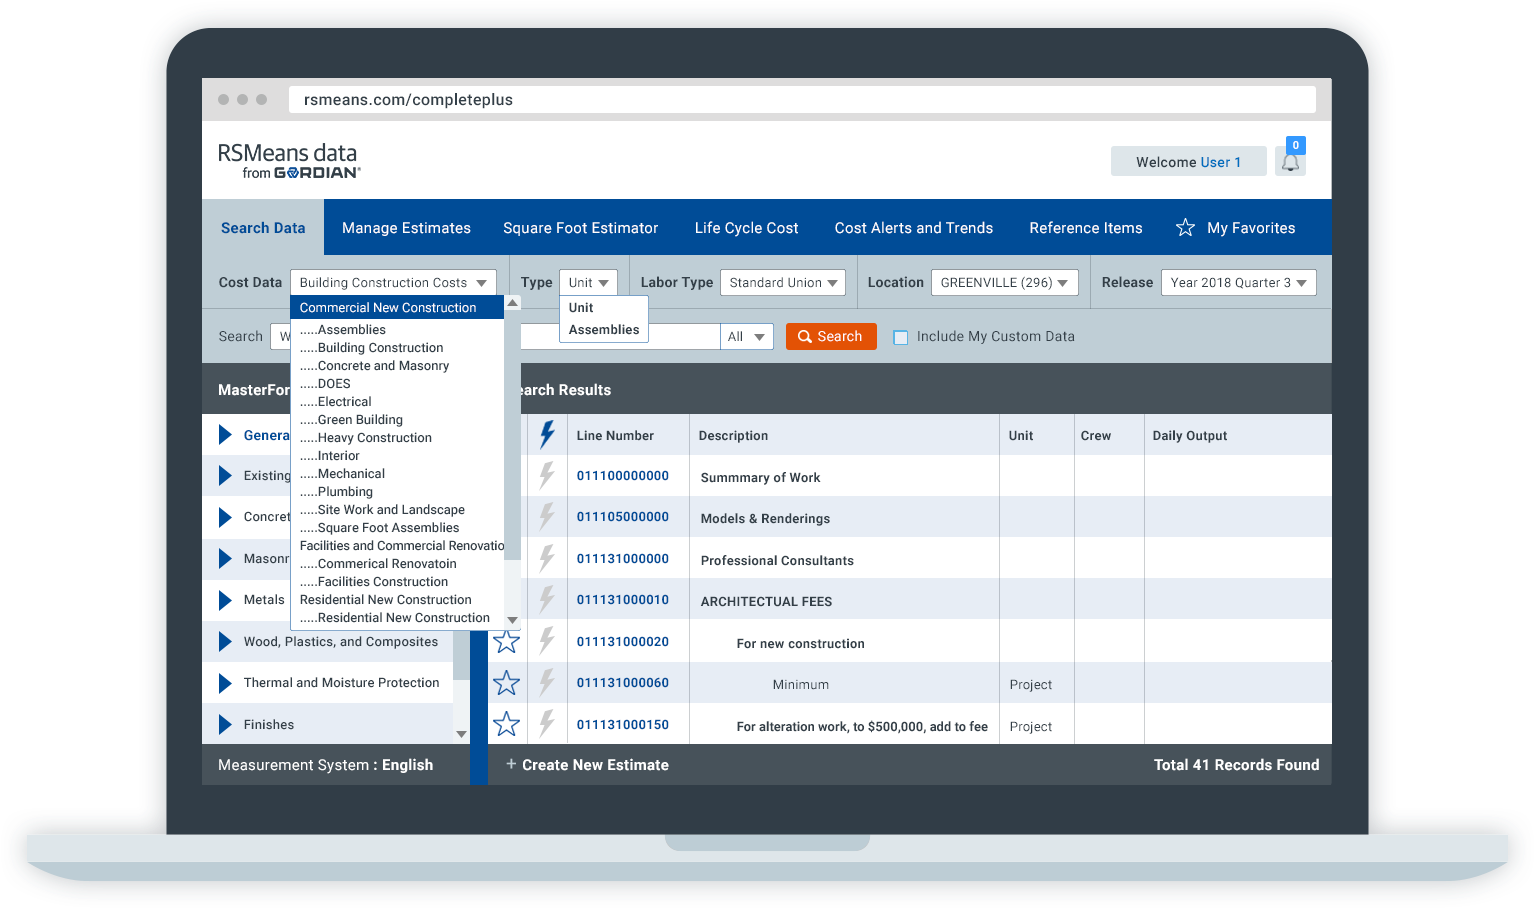Expand the Metals tree node
Image resolution: width=1534 pixels, height=908 pixels.
click(225, 600)
